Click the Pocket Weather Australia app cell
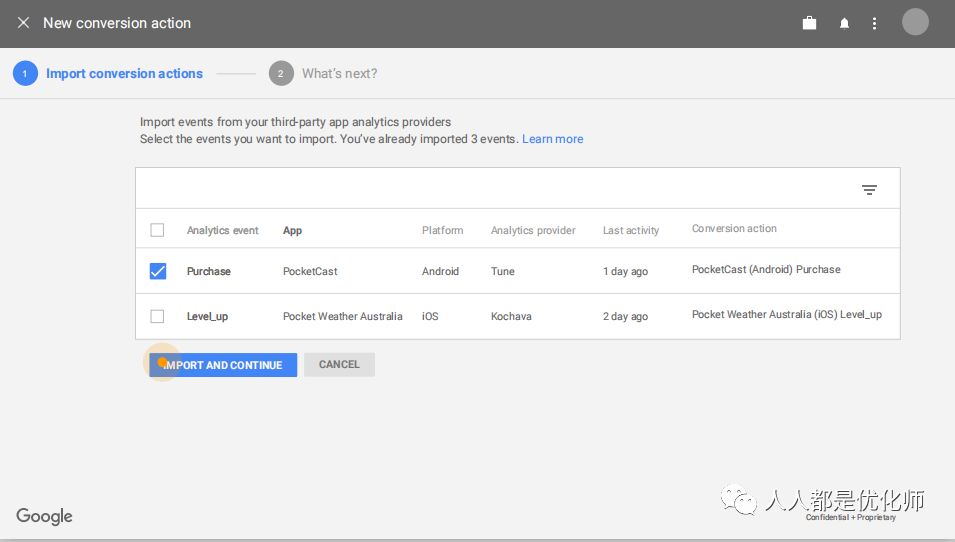Screen dimensions: 955x542 click(x=342, y=316)
